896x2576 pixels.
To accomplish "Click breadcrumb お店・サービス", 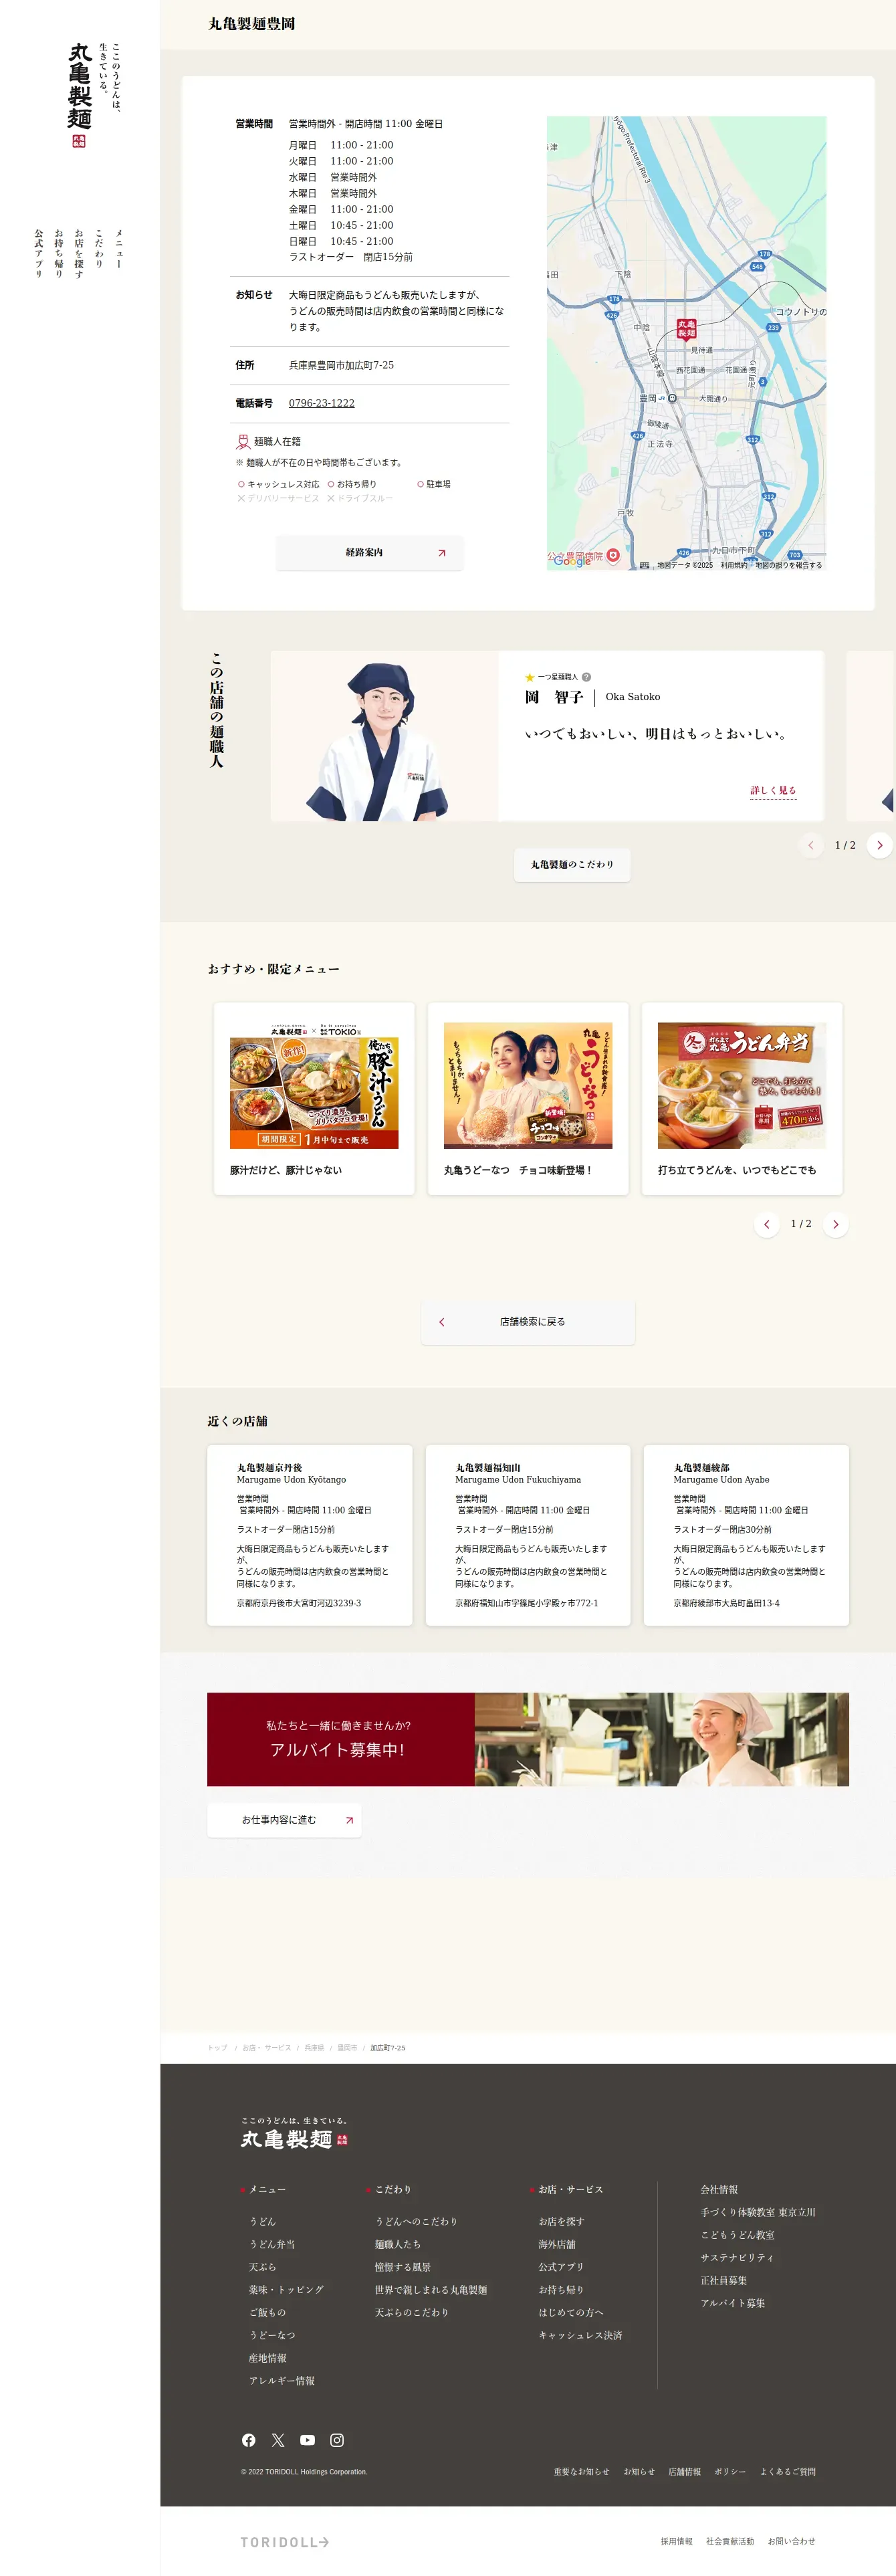I will [x=267, y=2048].
